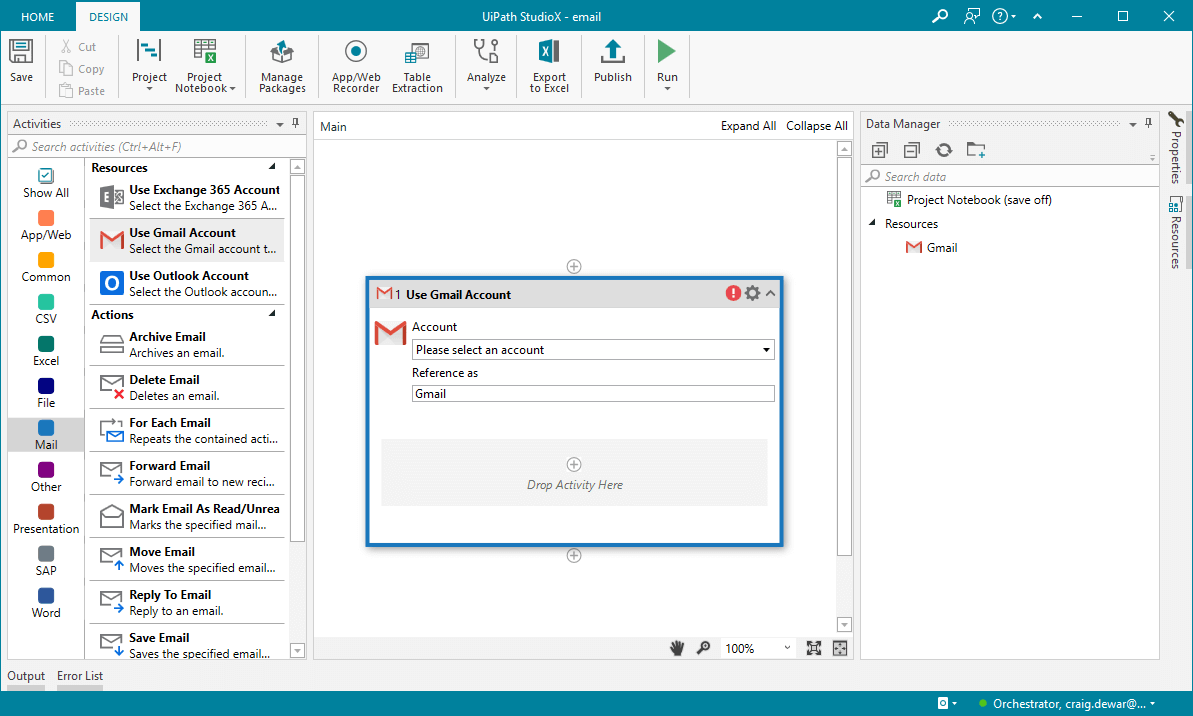Select the Archive Email activity
The width and height of the screenshot is (1193, 716).
coord(187,345)
